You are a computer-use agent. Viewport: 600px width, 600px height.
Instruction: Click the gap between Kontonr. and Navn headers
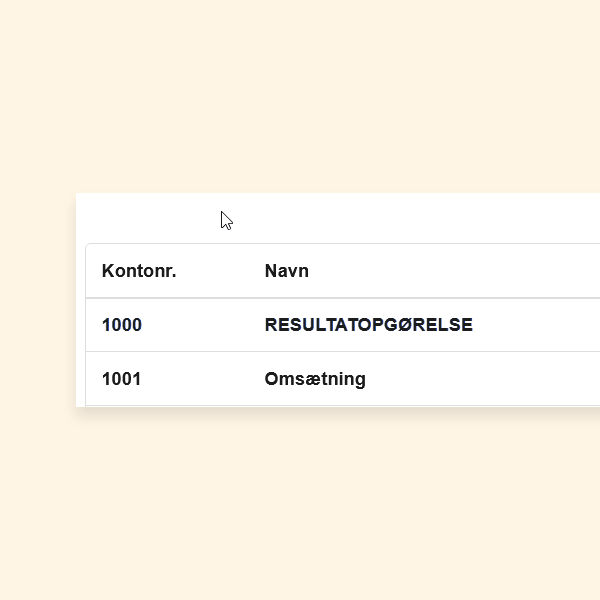coord(220,271)
